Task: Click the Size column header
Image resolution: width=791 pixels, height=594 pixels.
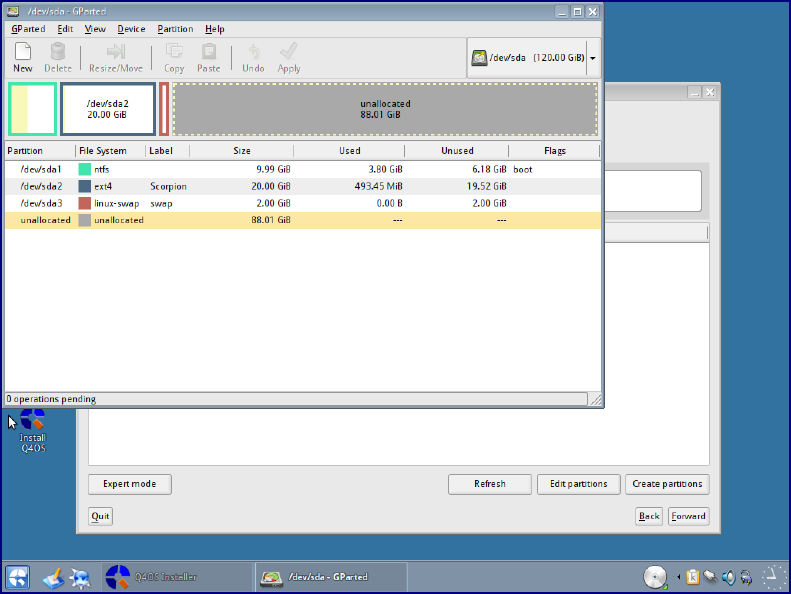Action: click(242, 151)
